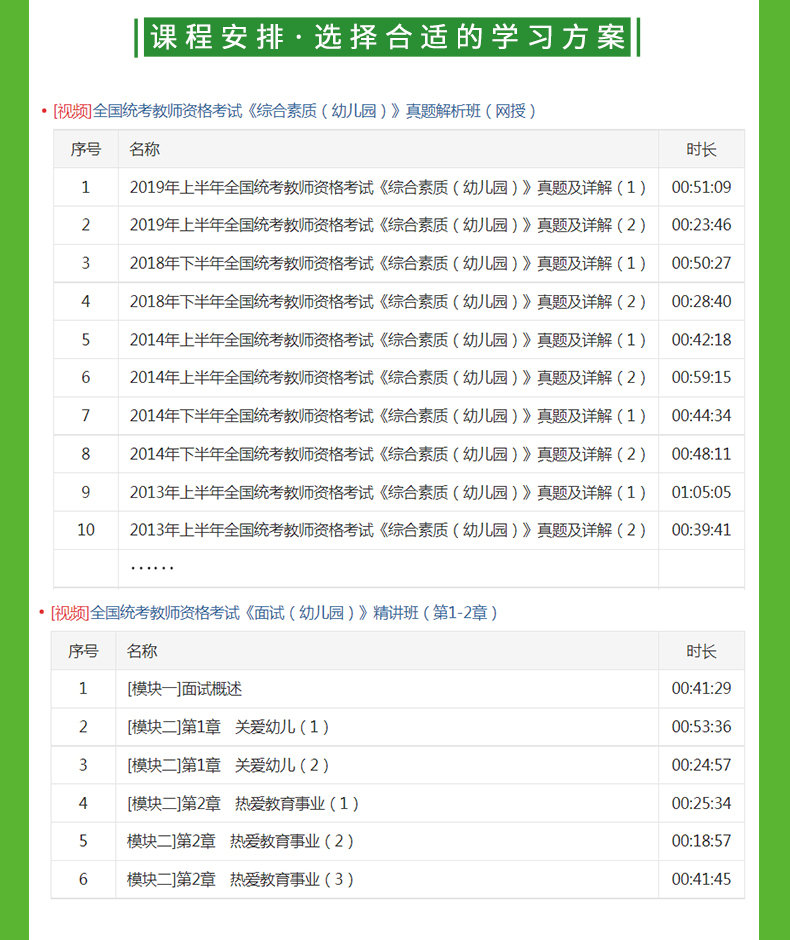Open 2013年上半年 真题及详解(1) lesson

(388, 492)
